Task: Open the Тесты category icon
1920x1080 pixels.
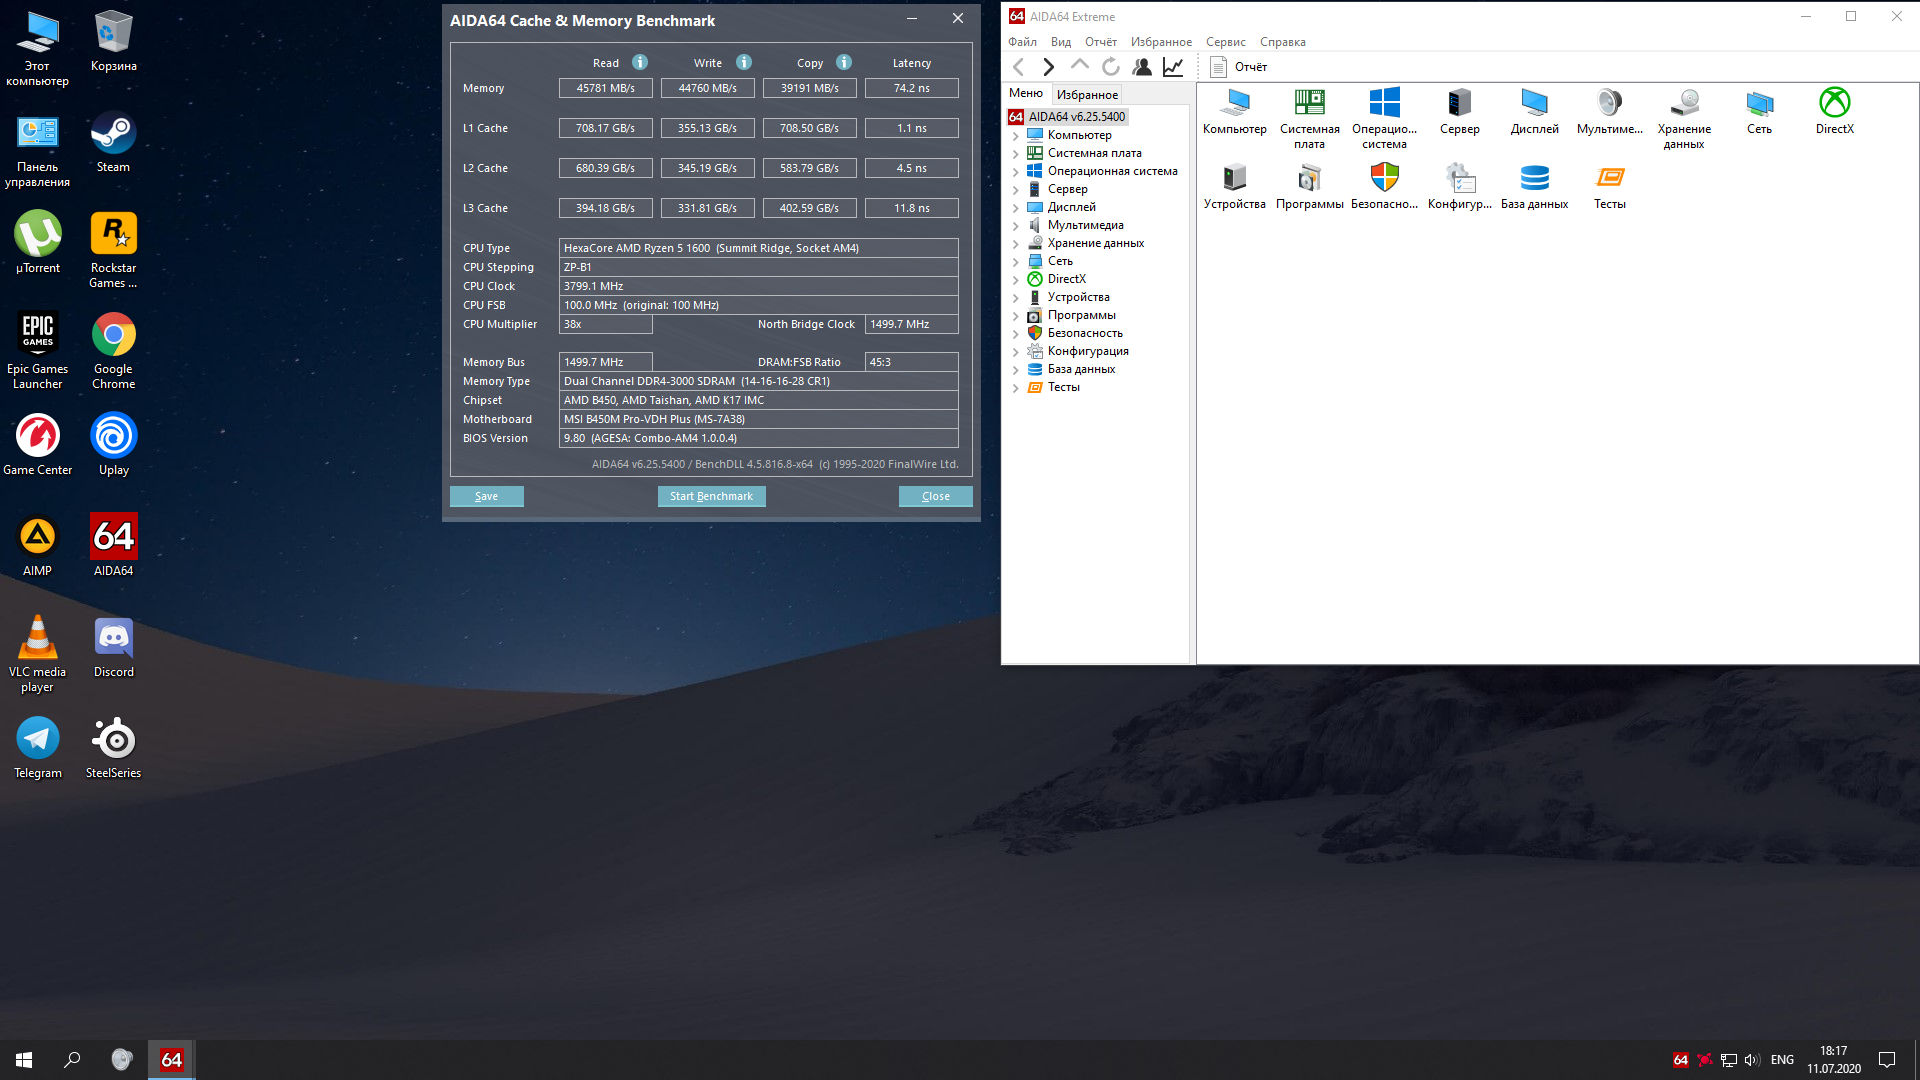Action: point(1609,178)
